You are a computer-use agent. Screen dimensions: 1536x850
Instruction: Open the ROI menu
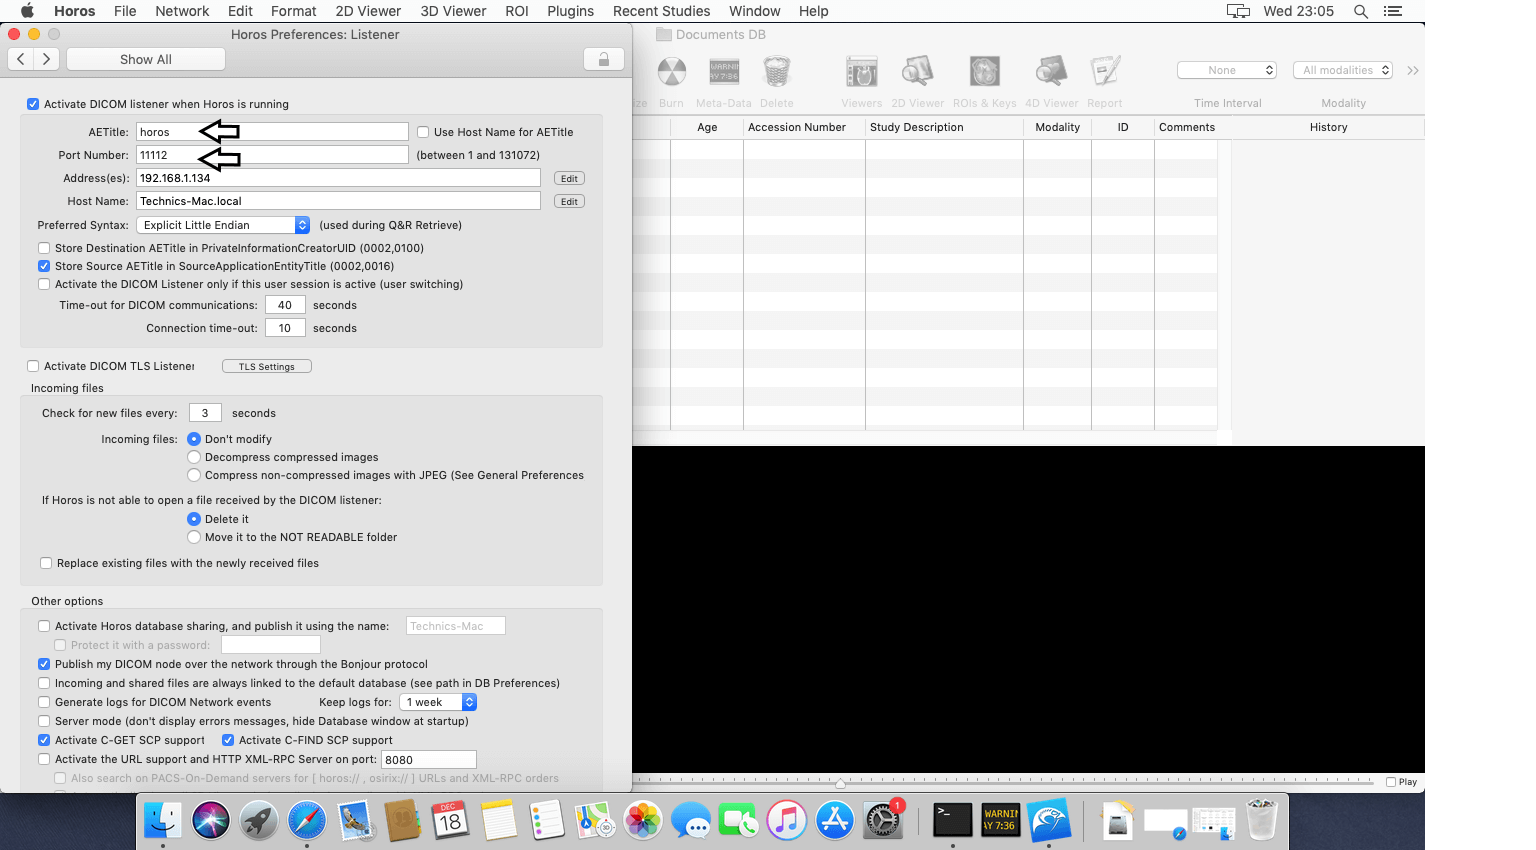[517, 11]
